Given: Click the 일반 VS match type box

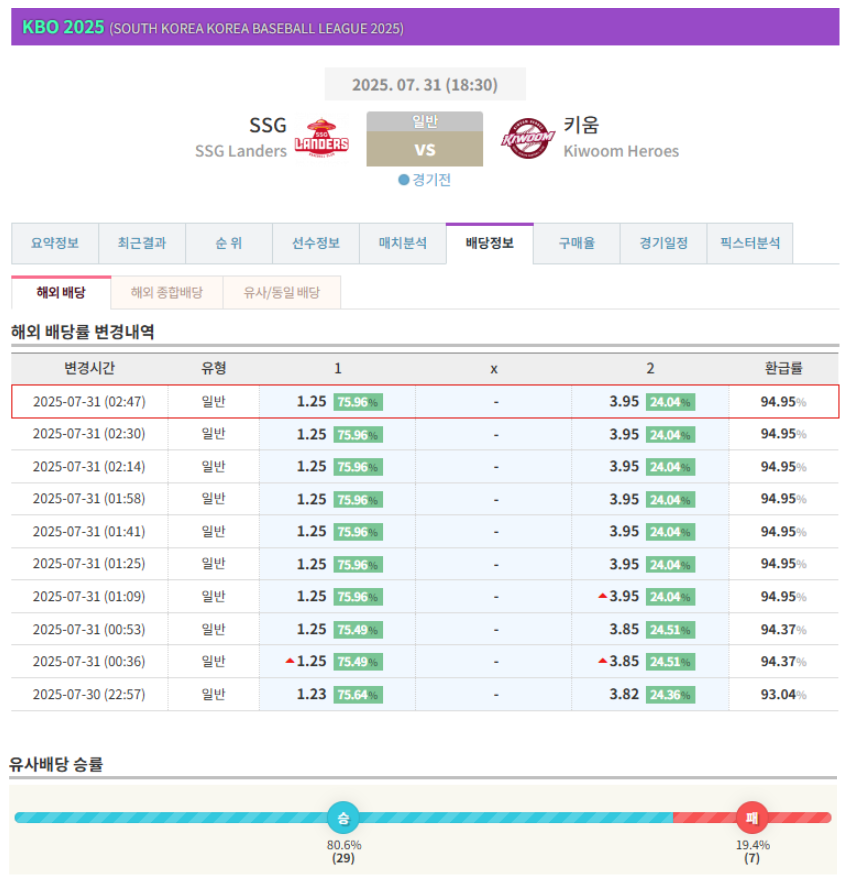Looking at the screenshot, I should pyautogui.click(x=425, y=139).
